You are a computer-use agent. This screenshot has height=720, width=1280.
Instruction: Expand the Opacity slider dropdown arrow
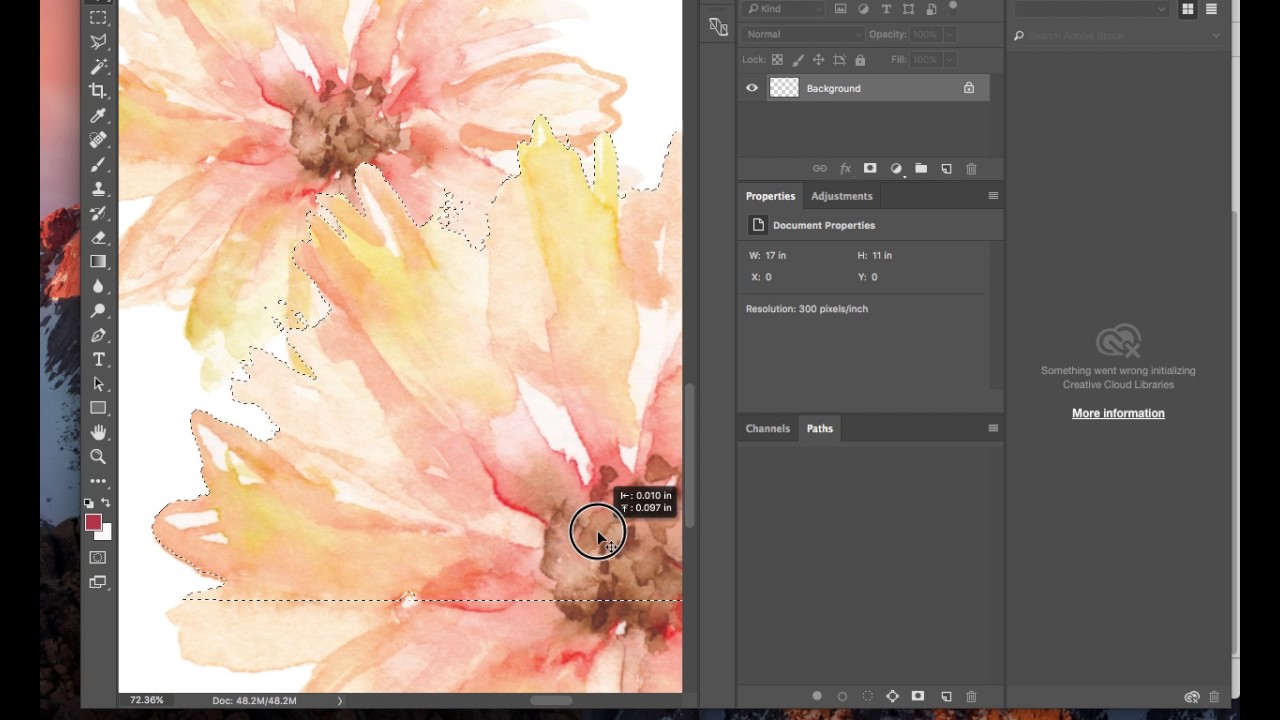pos(949,34)
